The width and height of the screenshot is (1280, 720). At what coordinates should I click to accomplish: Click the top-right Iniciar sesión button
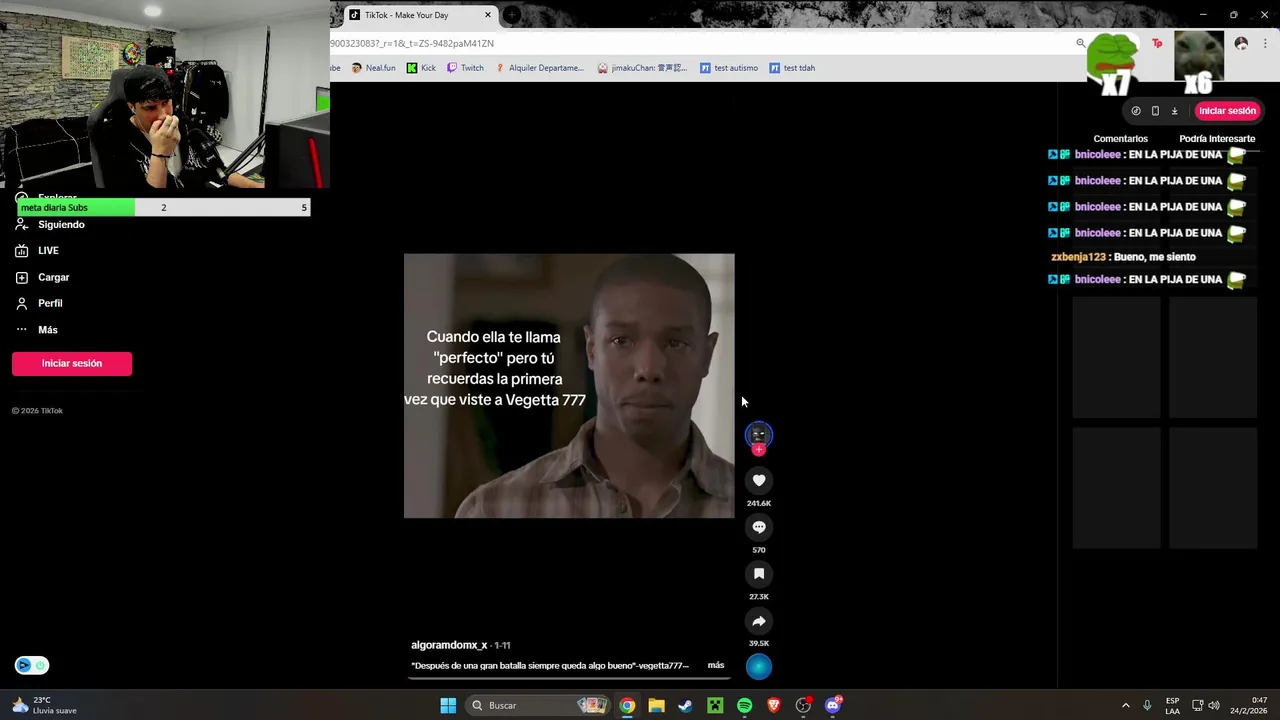[1227, 111]
